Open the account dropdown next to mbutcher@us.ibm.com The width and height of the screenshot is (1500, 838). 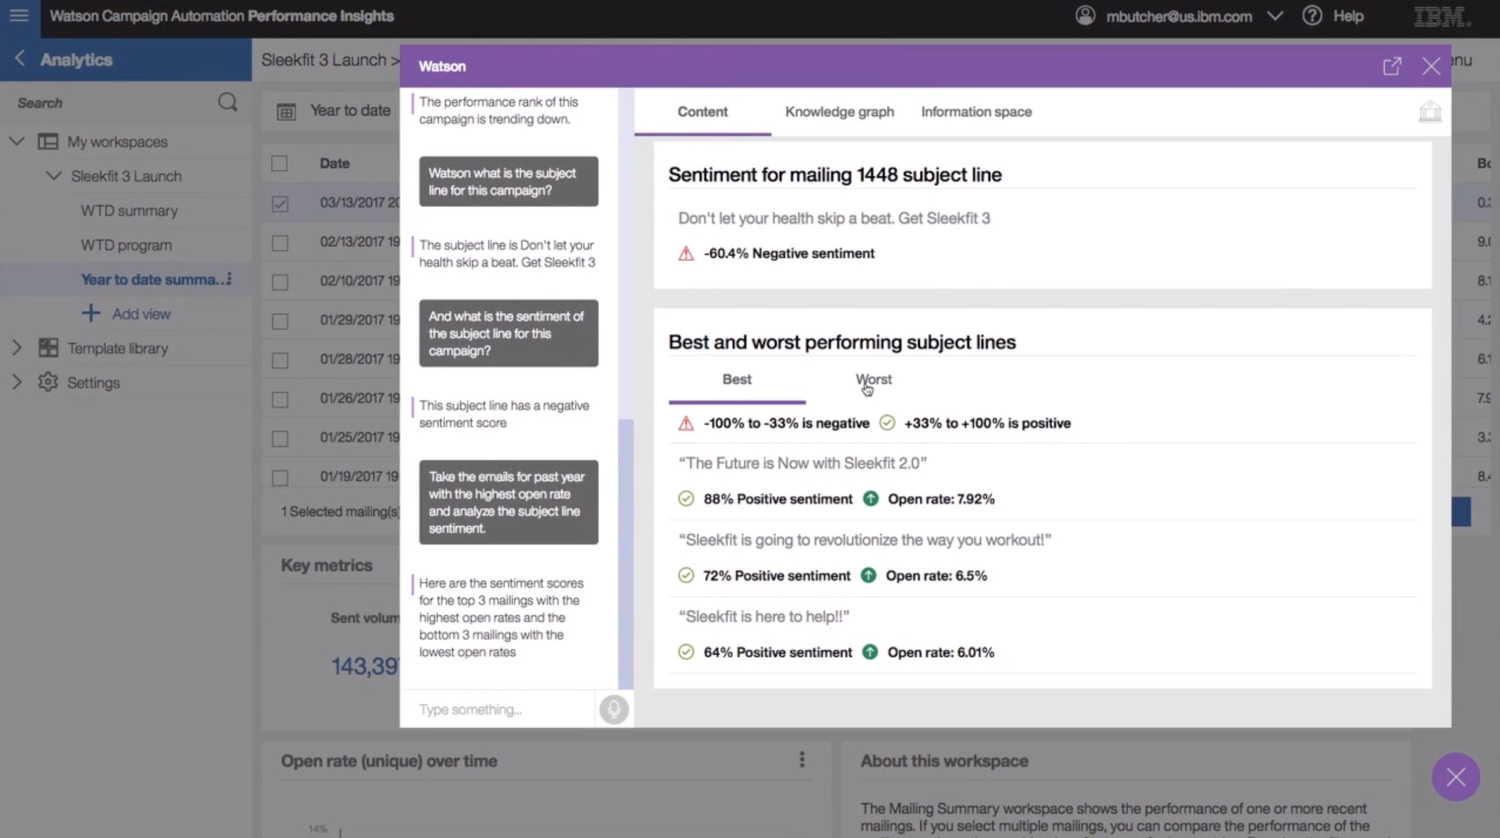pos(1274,16)
